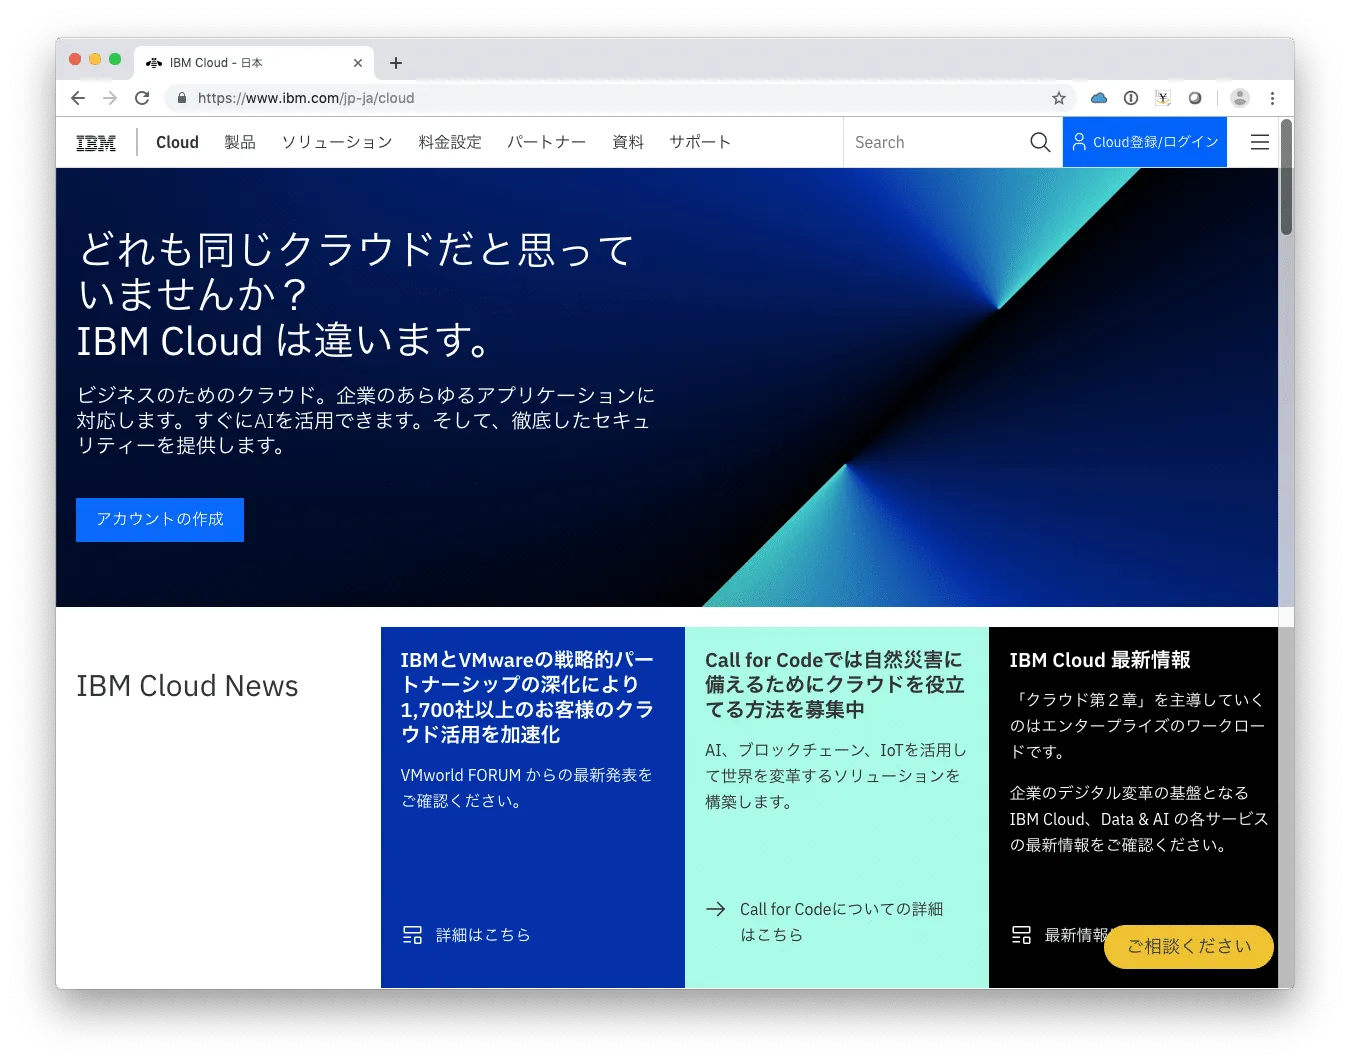The width and height of the screenshot is (1350, 1063).
Task: Select the IBM Cloud - 日本 tab
Action: [x=254, y=63]
